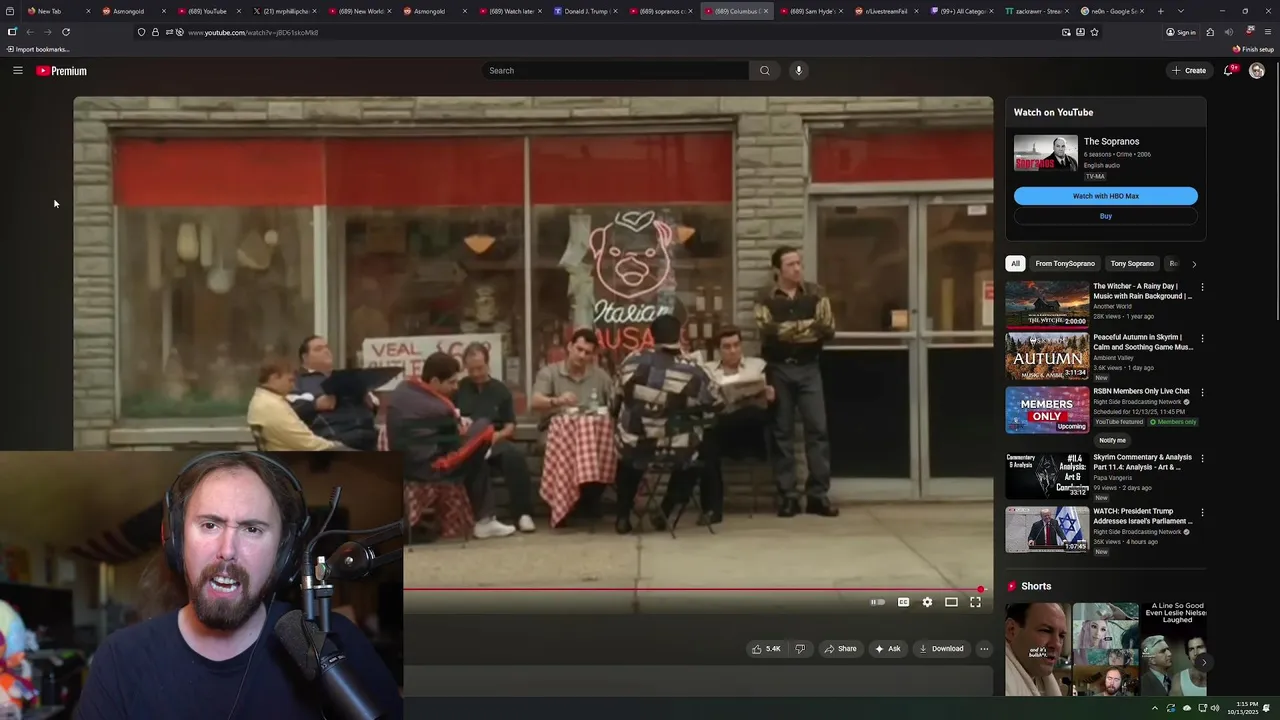Image resolution: width=1280 pixels, height=720 pixels.
Task: Start voice search with the microphone icon
Action: coord(798,71)
